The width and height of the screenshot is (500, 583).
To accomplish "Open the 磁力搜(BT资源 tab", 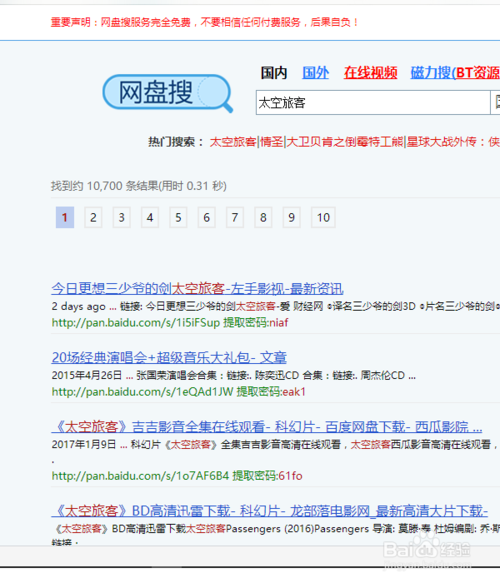I will (455, 73).
